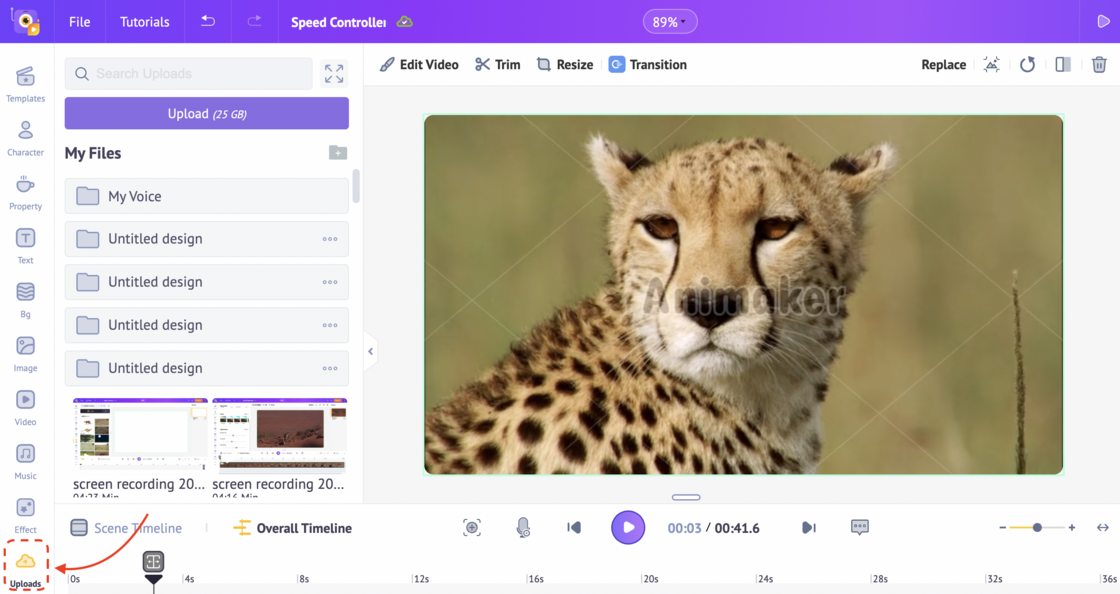Click the Search Uploads field
Viewport: 1120px width, 594px height.
coord(190,74)
